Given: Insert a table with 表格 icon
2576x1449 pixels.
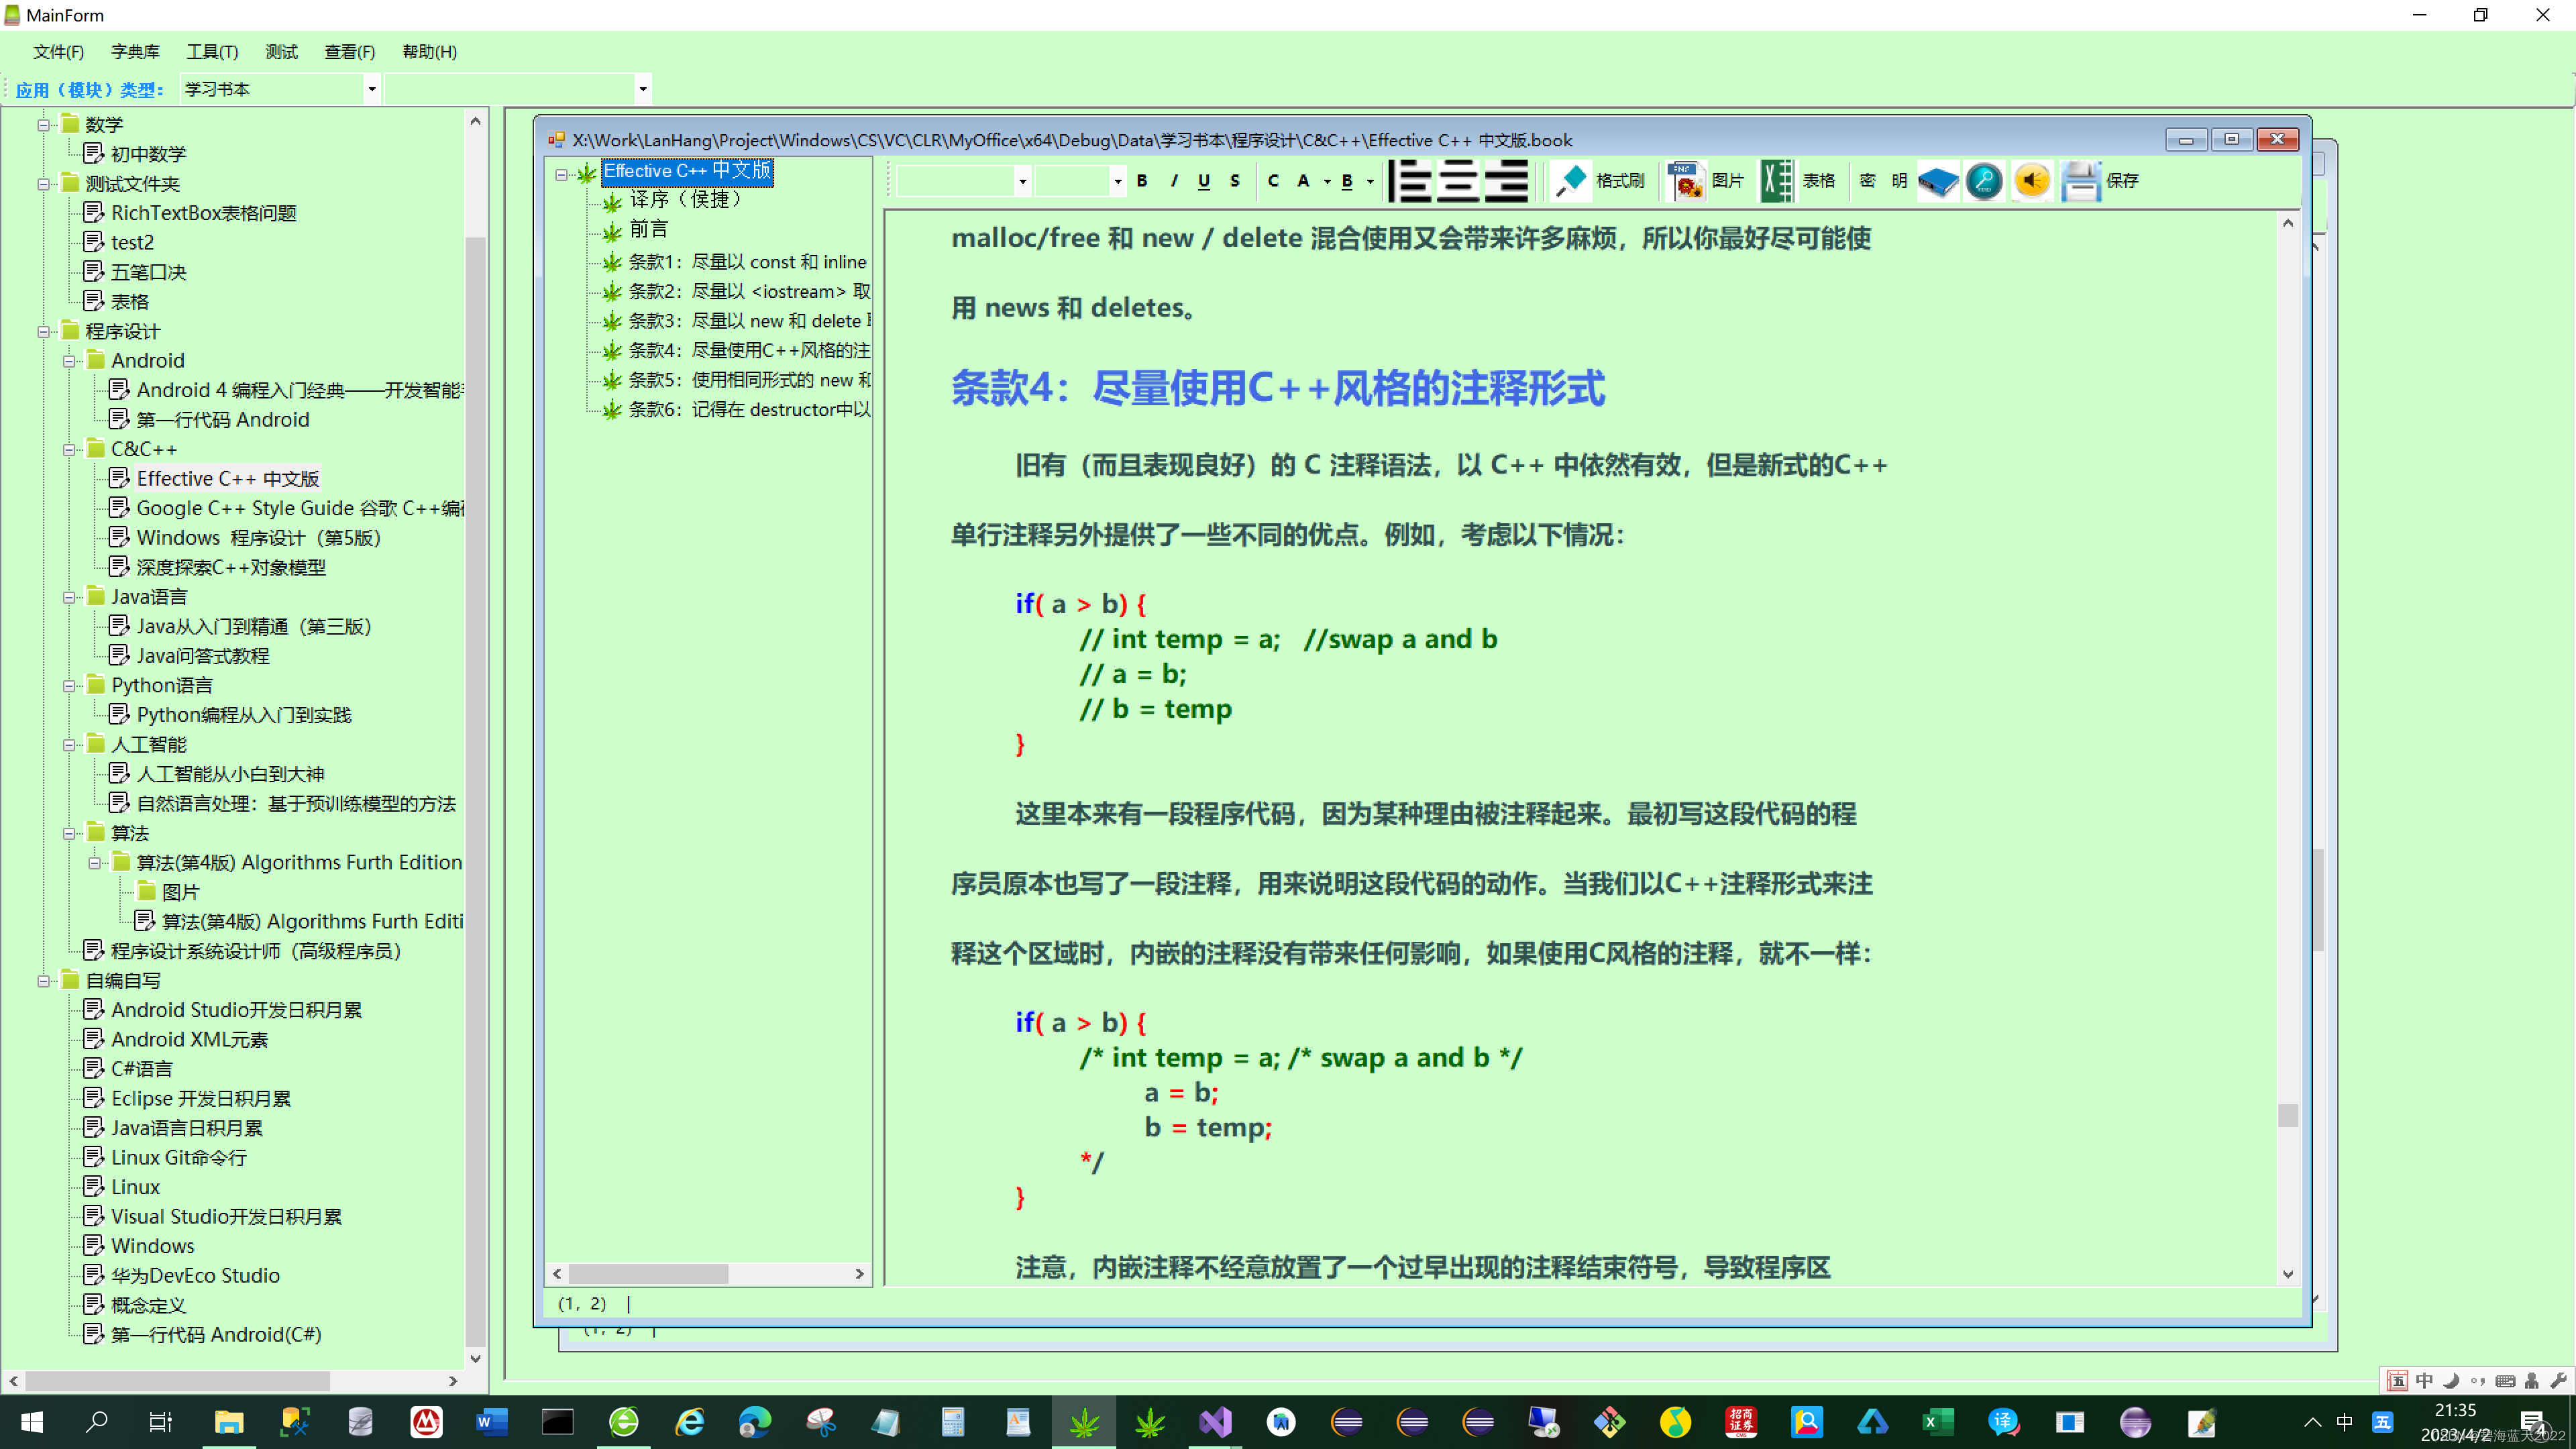Looking at the screenshot, I should (x=1777, y=181).
